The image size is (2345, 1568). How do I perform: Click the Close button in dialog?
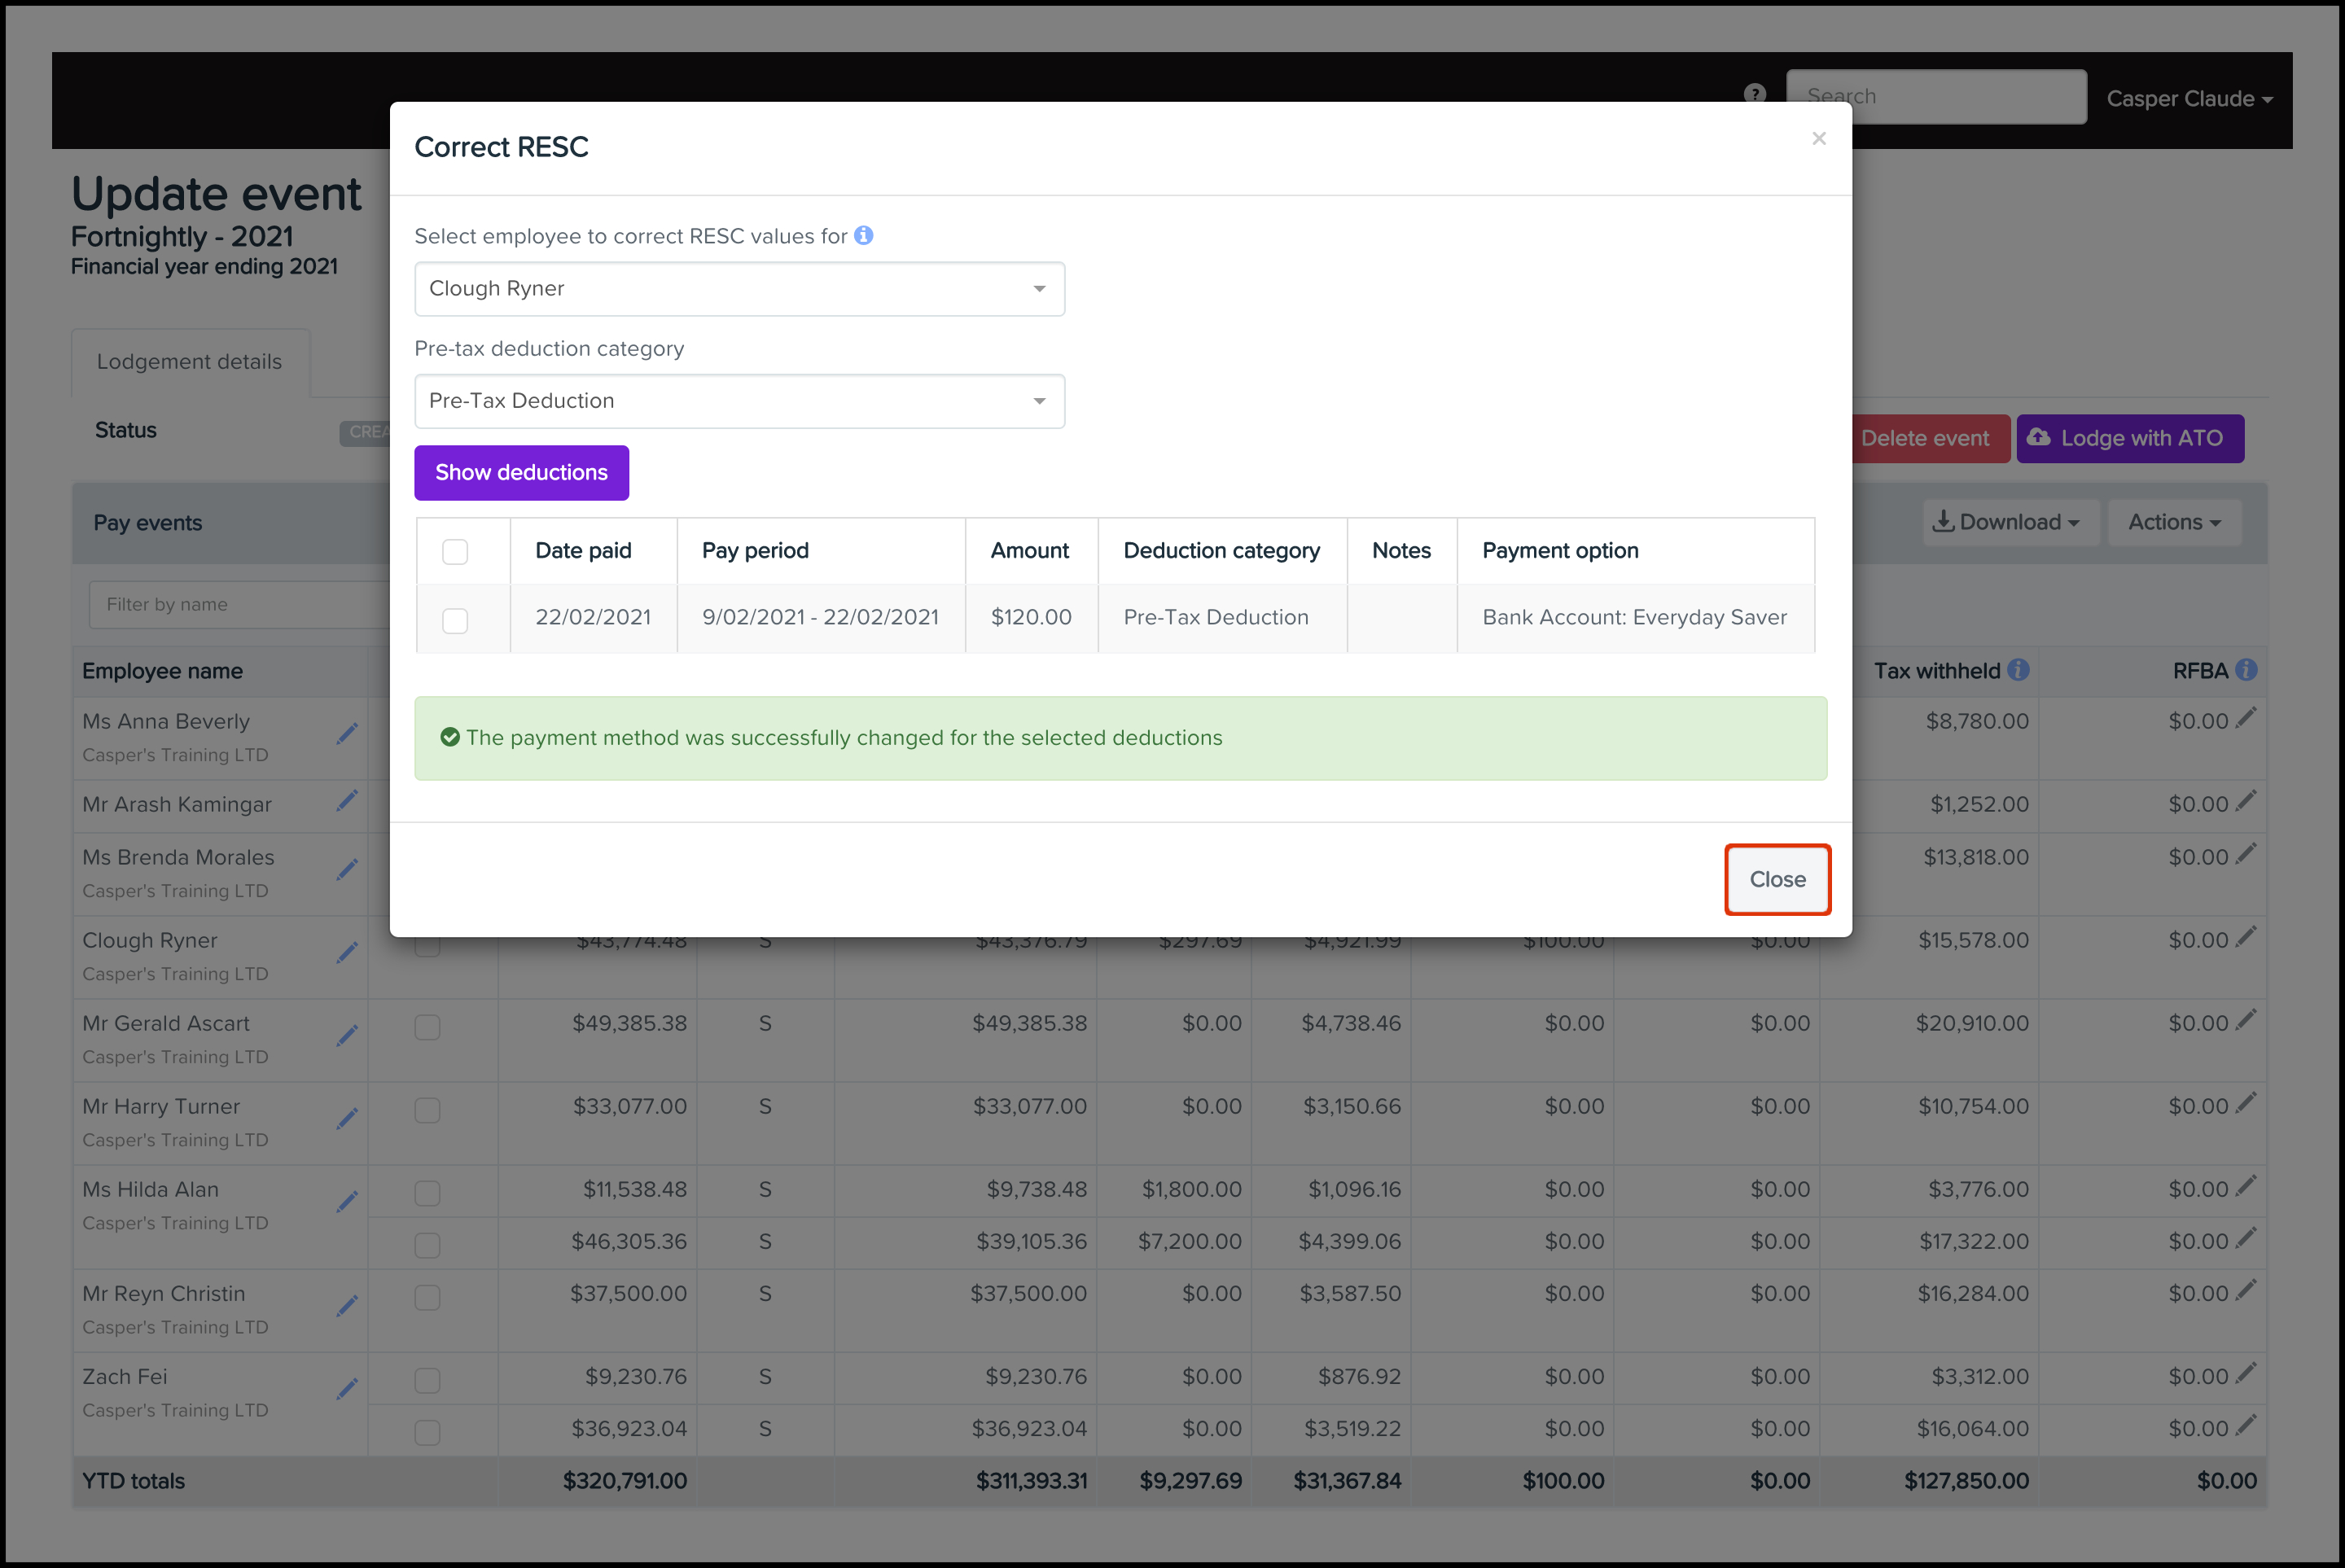click(x=1776, y=880)
